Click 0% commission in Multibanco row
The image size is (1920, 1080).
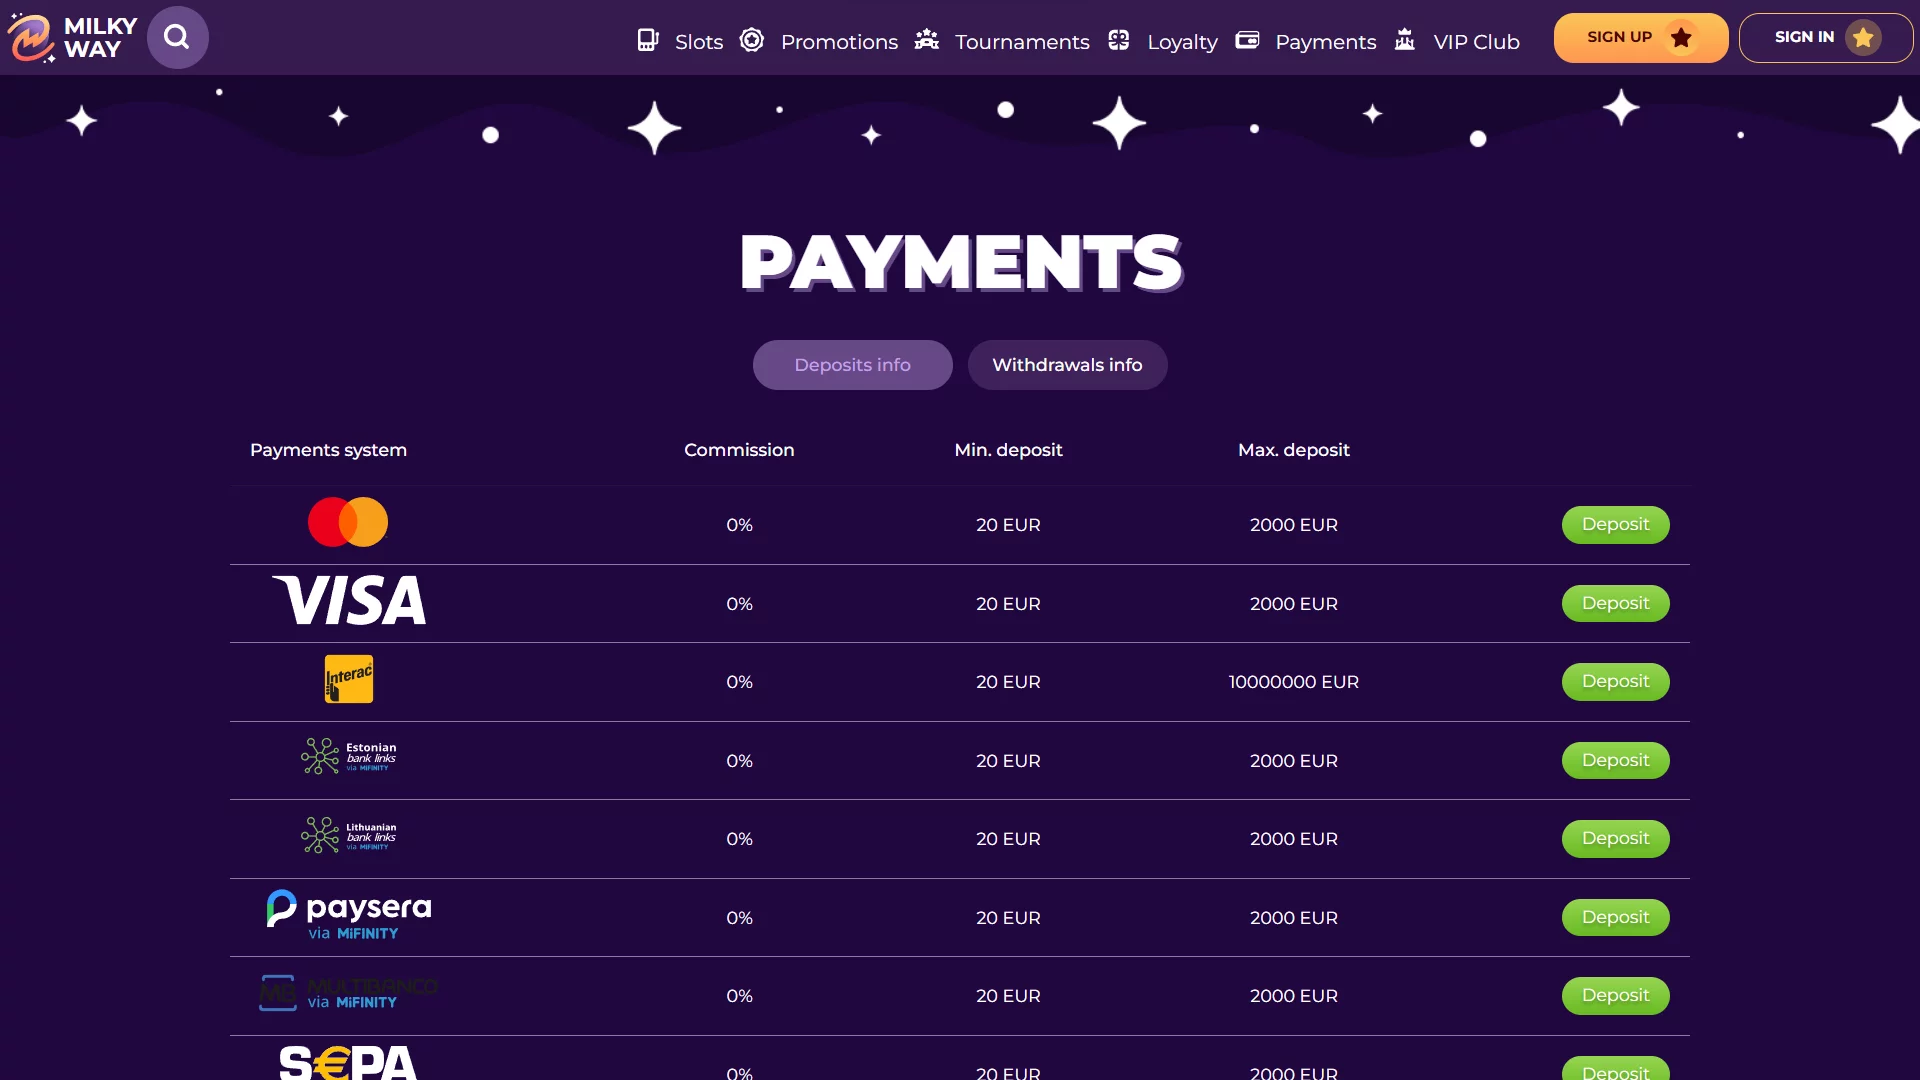click(x=739, y=996)
